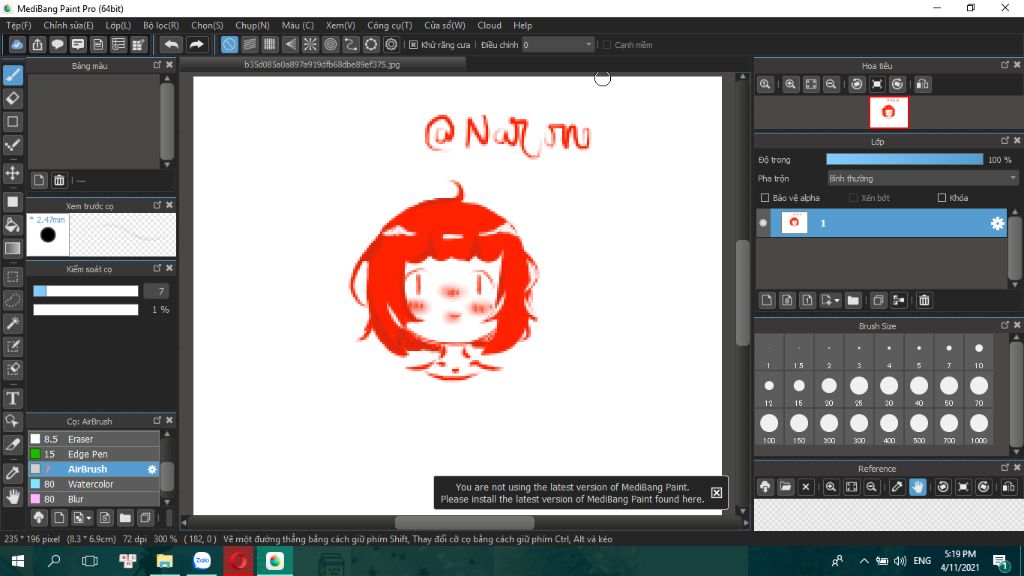Click the navigator thumbnail preview

tap(888, 112)
